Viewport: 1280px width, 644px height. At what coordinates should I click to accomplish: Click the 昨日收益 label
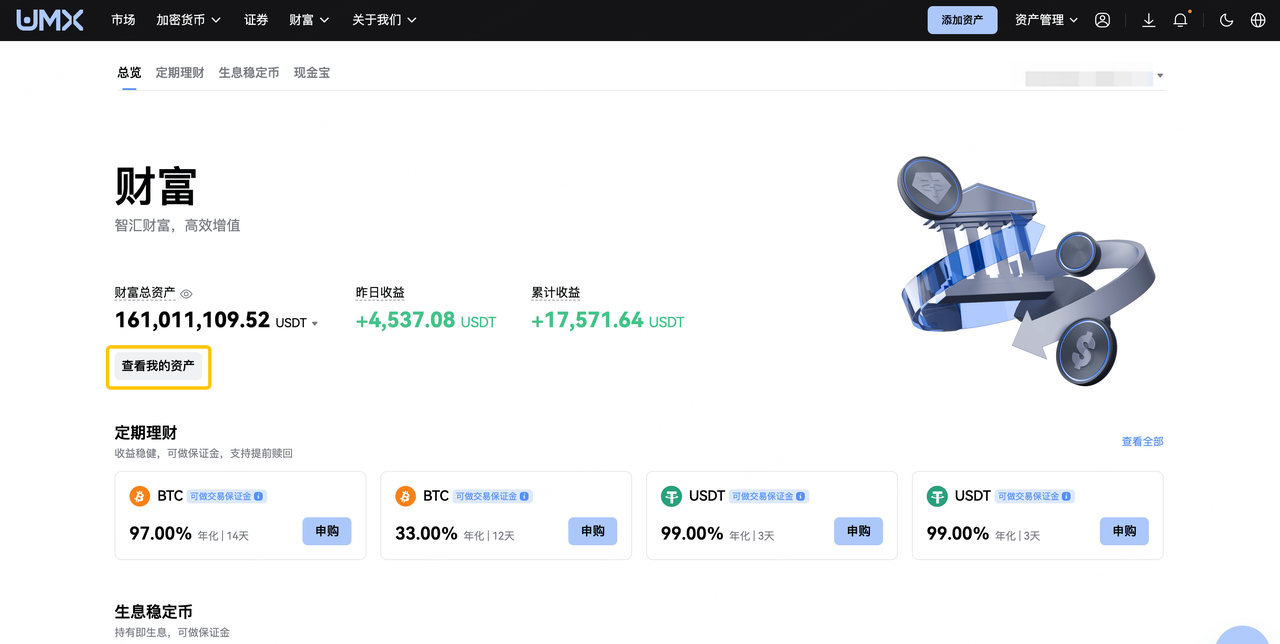tap(380, 293)
